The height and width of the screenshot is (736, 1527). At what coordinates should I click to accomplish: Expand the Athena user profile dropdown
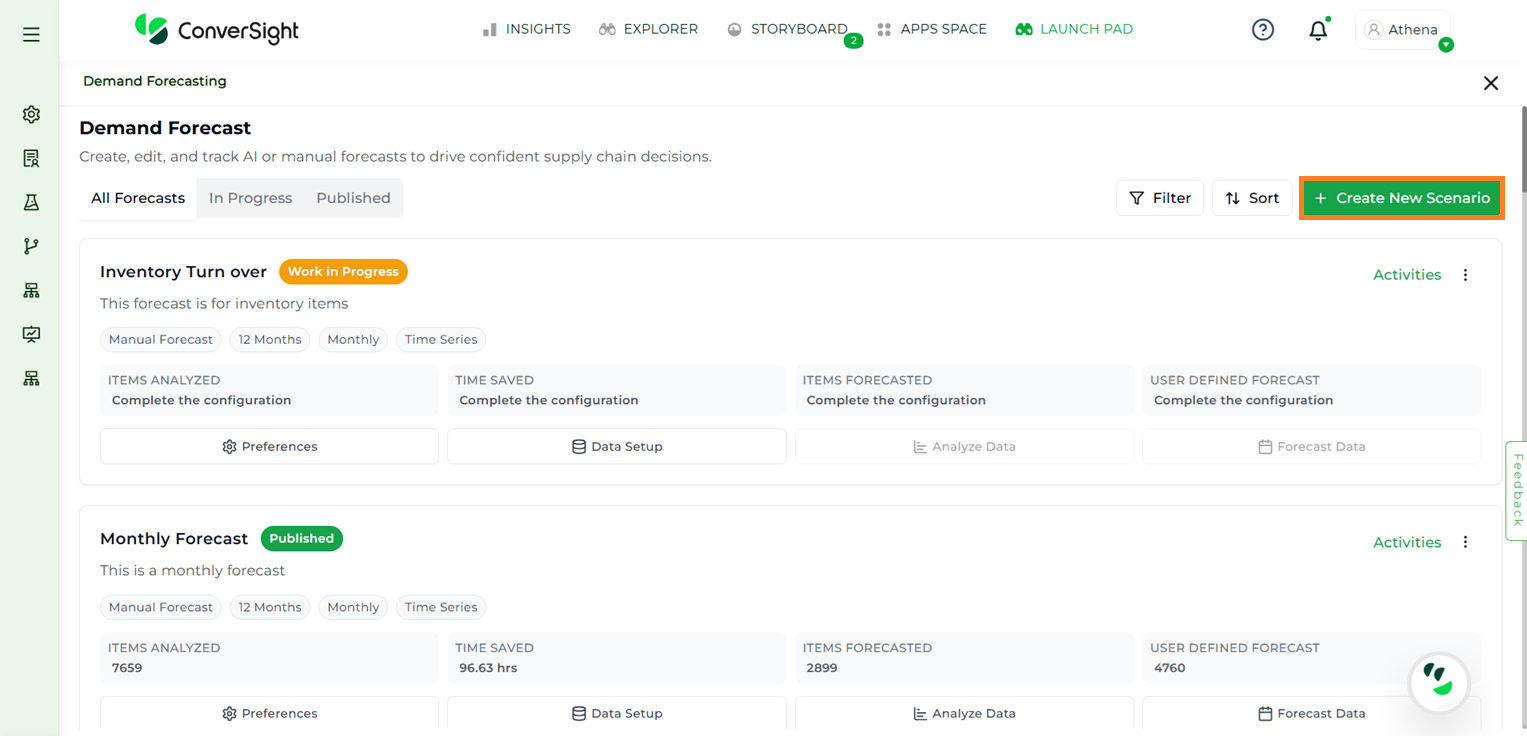pos(1402,30)
